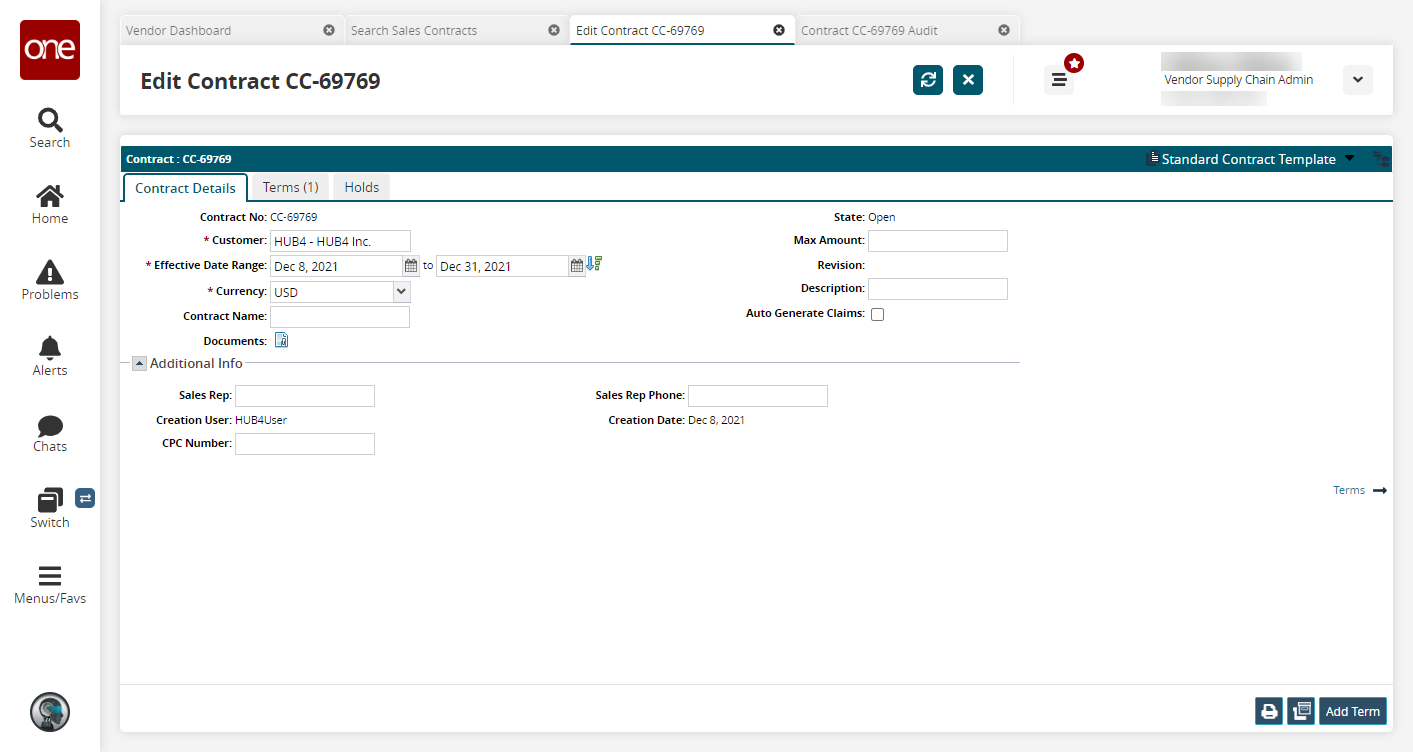The height and width of the screenshot is (752, 1413).
Task: Follow the Terms link with arrow
Action: [x=1360, y=490]
